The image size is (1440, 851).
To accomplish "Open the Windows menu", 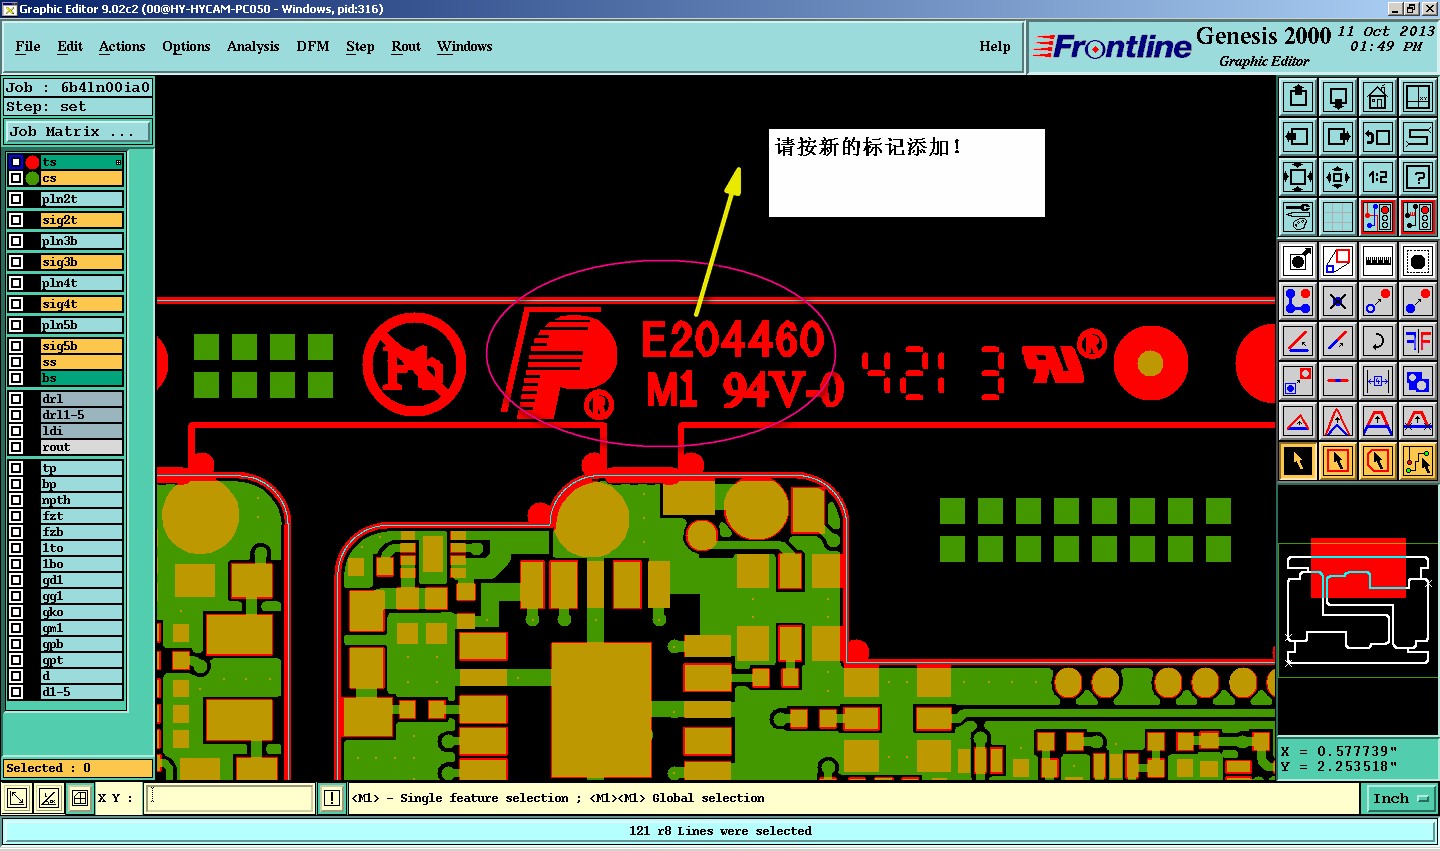I will (465, 46).
